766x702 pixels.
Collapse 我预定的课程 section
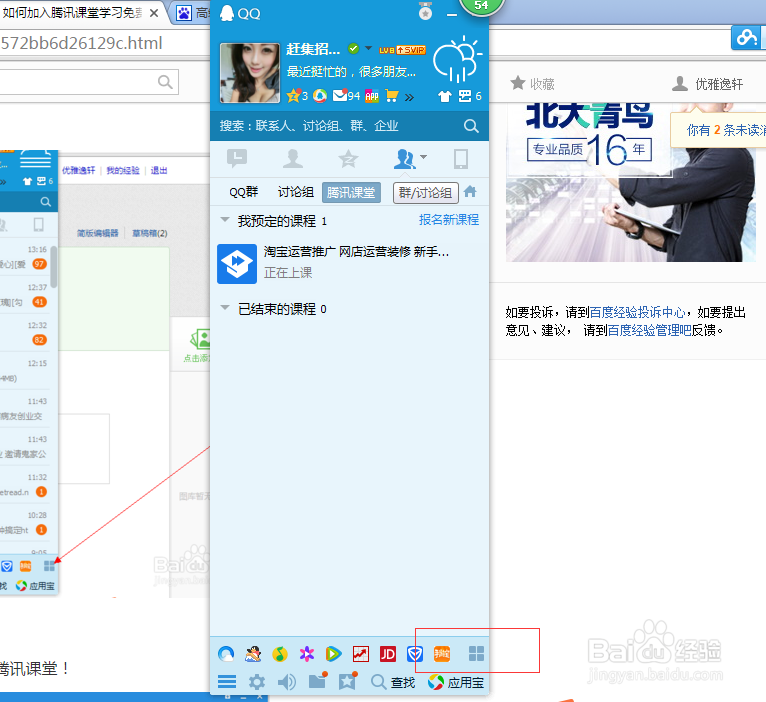click(225, 220)
